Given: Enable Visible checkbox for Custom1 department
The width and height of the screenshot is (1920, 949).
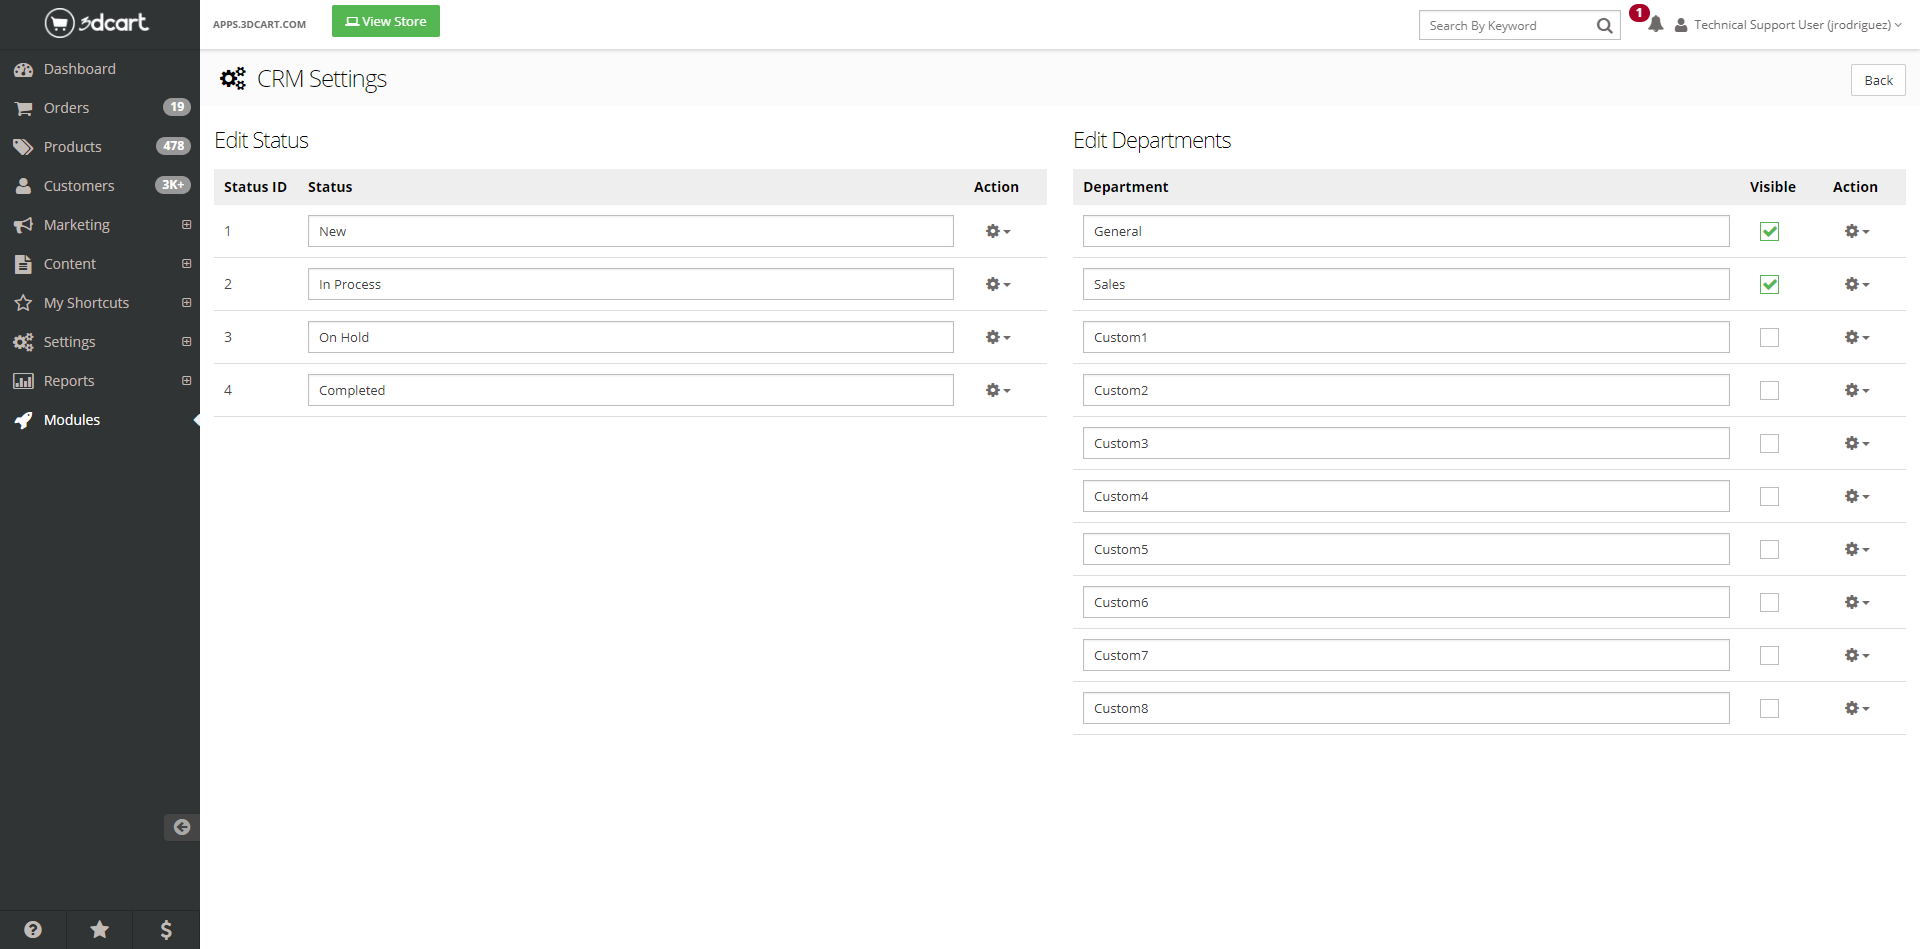Looking at the screenshot, I should tap(1769, 338).
